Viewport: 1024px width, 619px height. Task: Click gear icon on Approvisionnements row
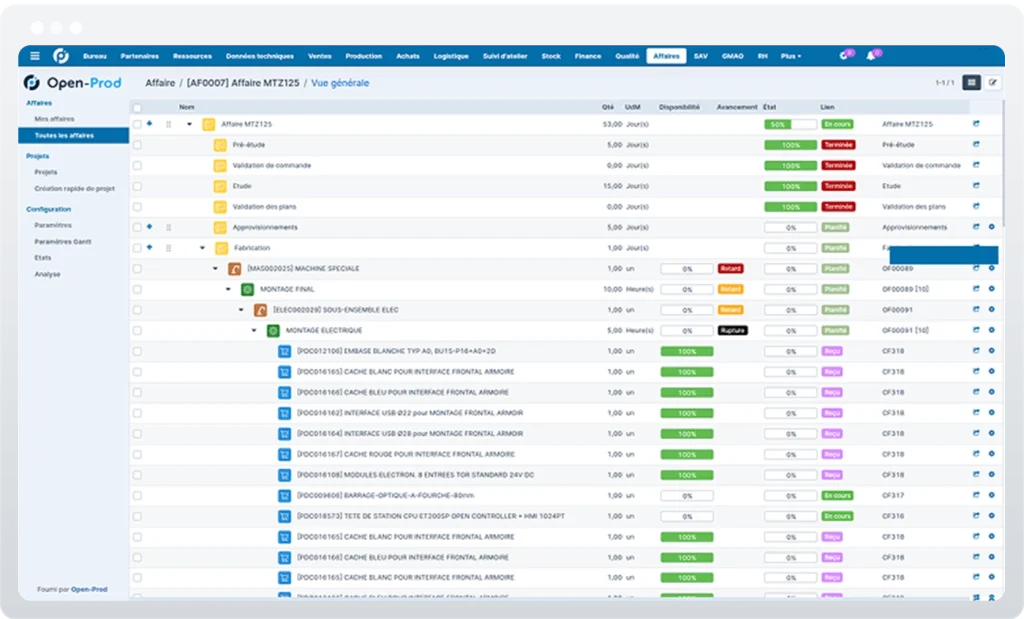[x=991, y=227]
